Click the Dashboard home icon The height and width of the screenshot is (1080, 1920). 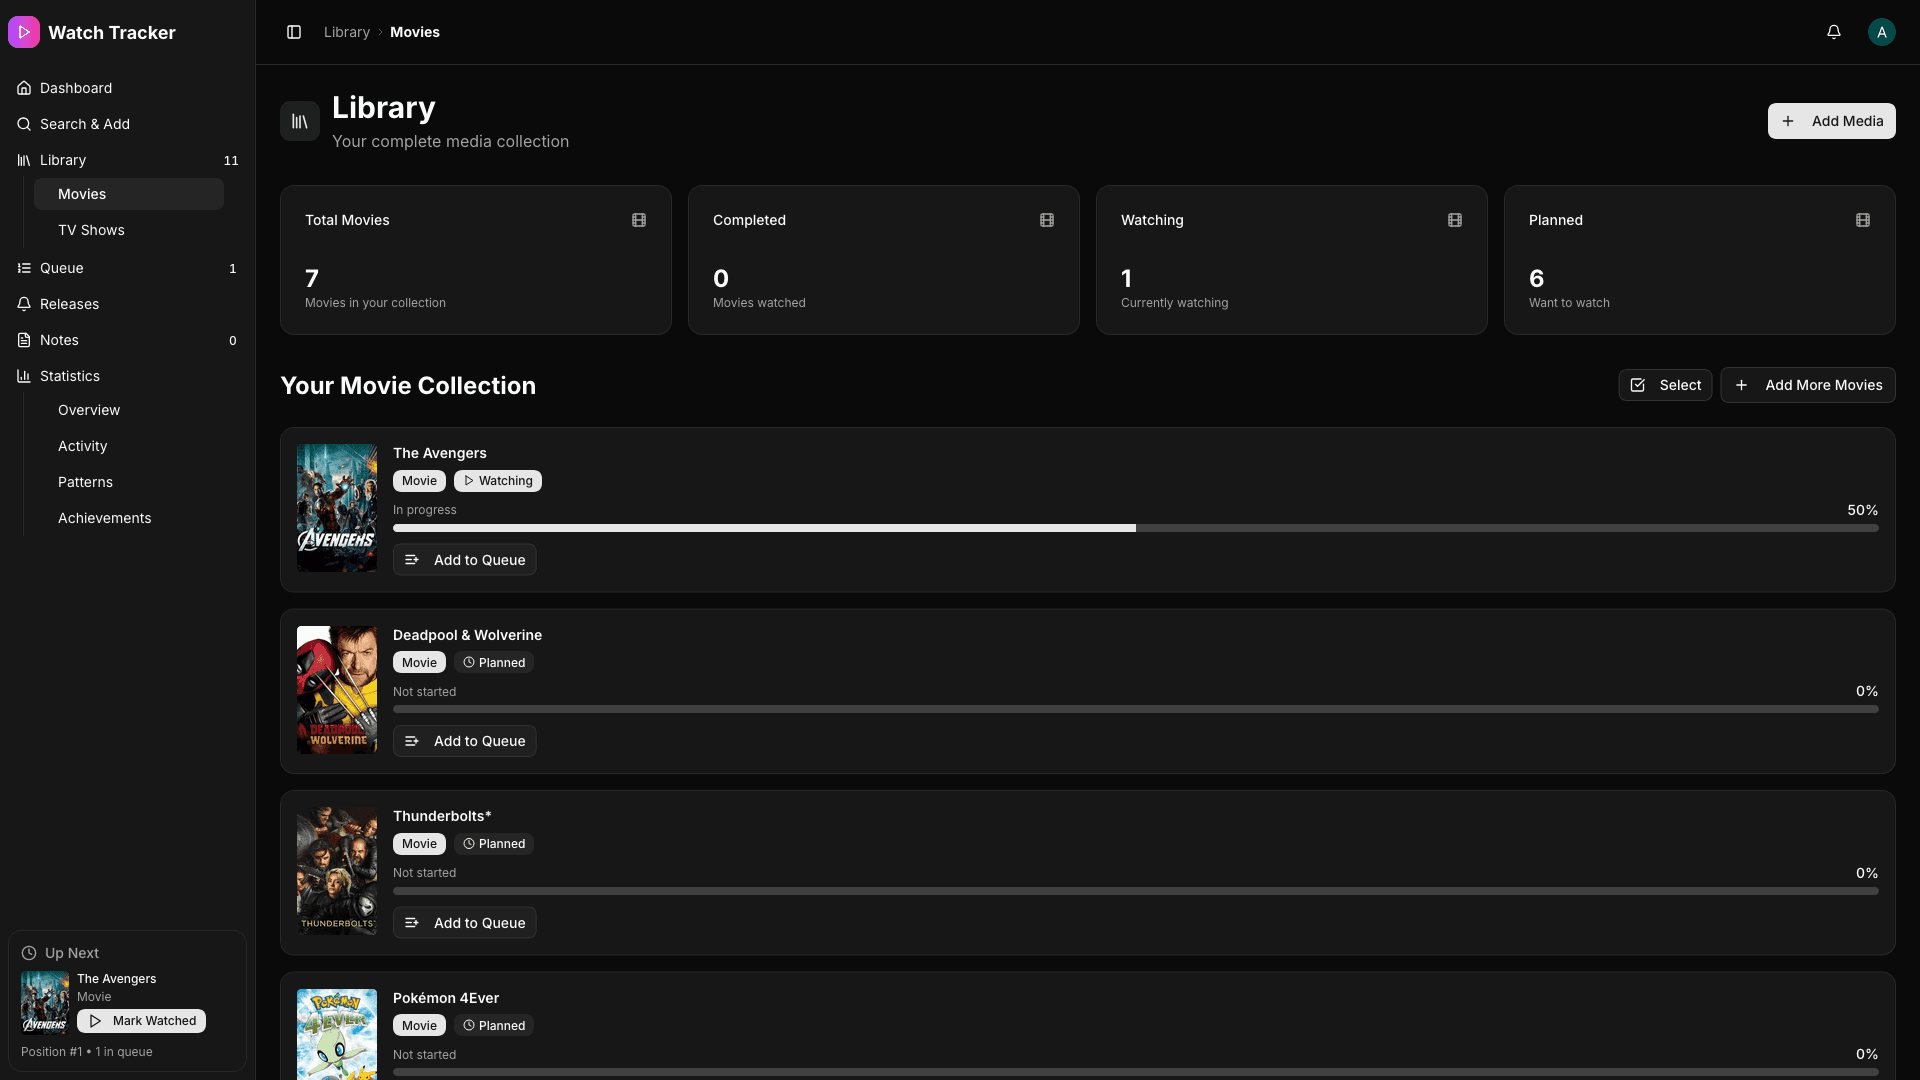tap(24, 88)
